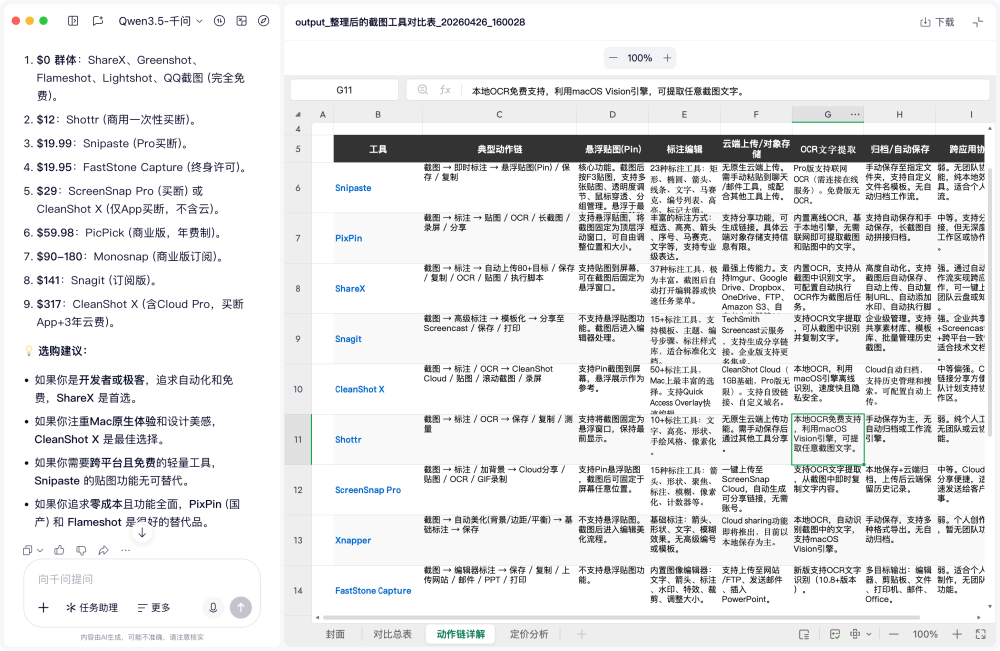Open the ShareX link cell

(x=350, y=289)
